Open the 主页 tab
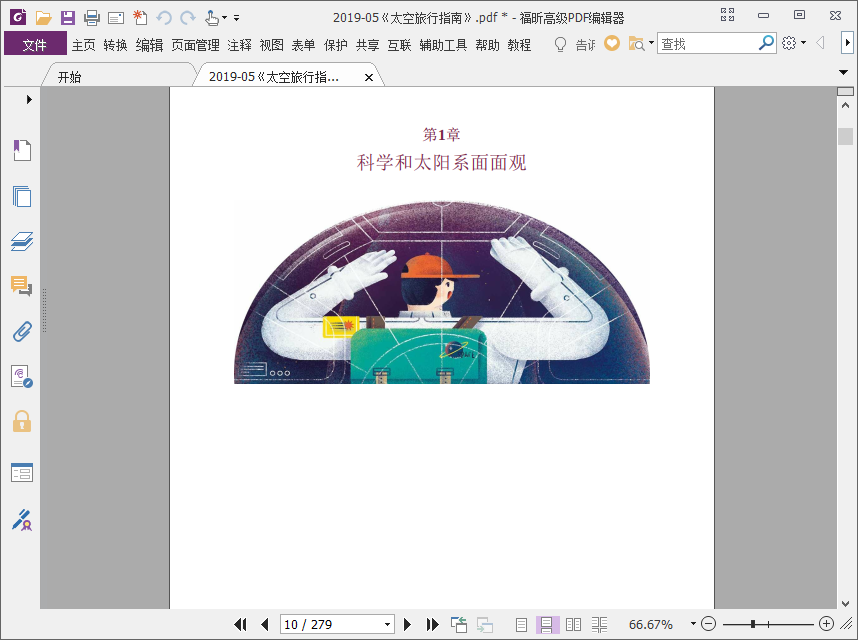 [x=84, y=45]
